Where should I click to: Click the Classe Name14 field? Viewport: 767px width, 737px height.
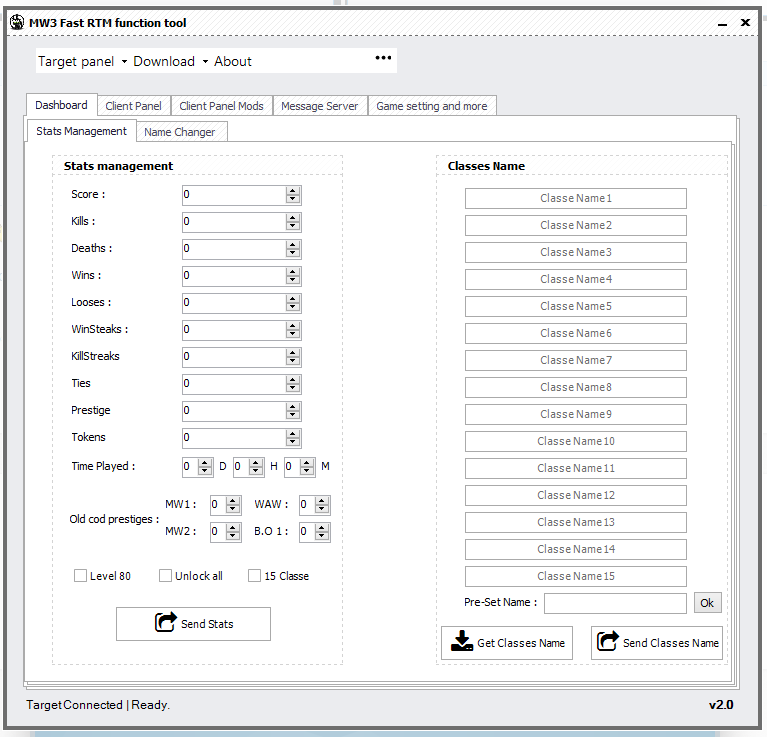tap(576, 549)
